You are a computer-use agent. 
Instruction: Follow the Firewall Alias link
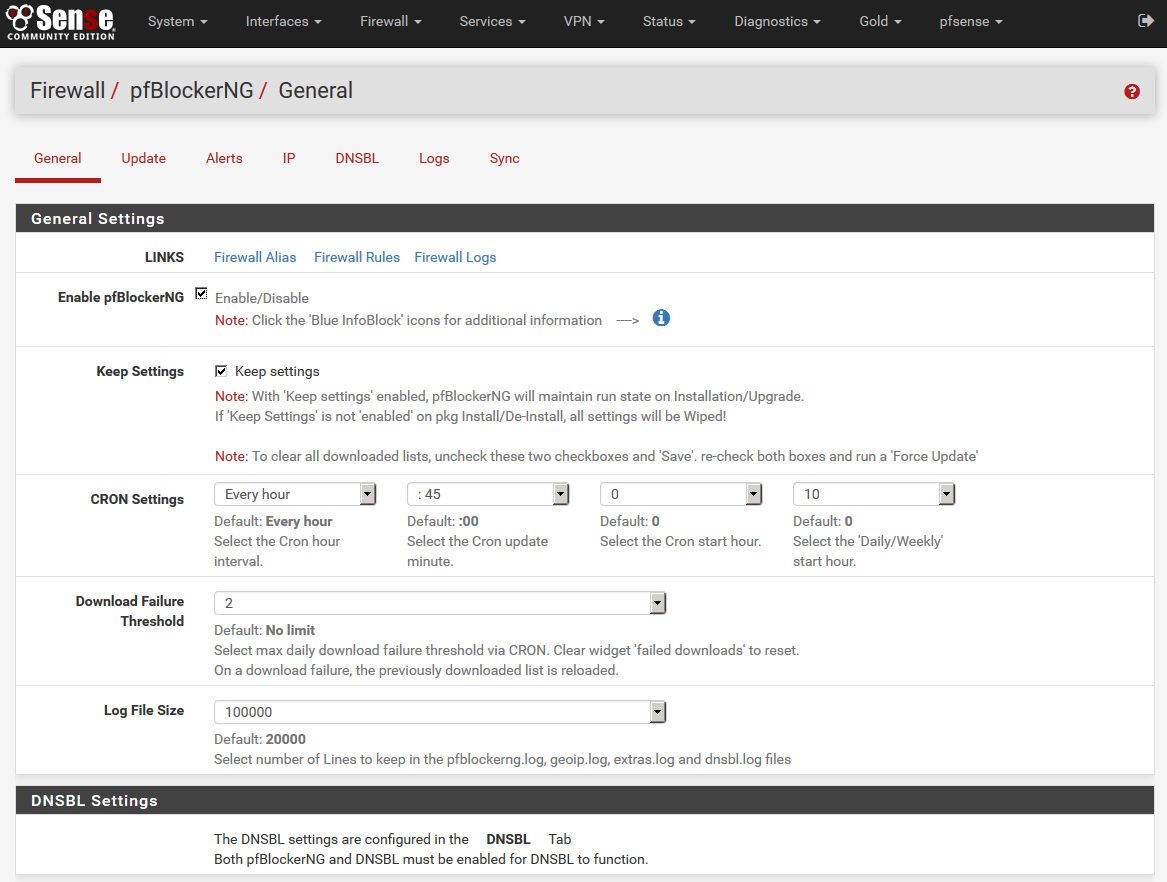[255, 257]
